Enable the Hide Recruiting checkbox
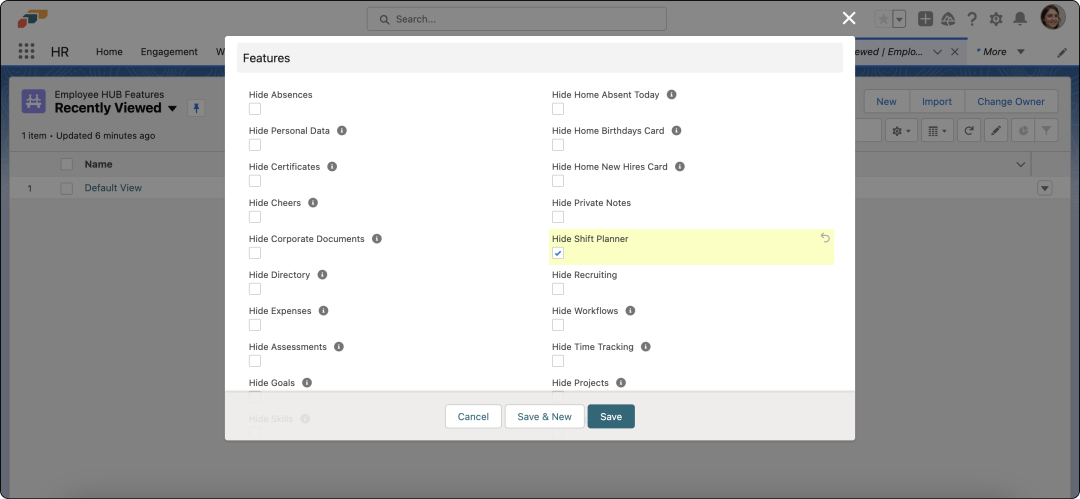 558,289
